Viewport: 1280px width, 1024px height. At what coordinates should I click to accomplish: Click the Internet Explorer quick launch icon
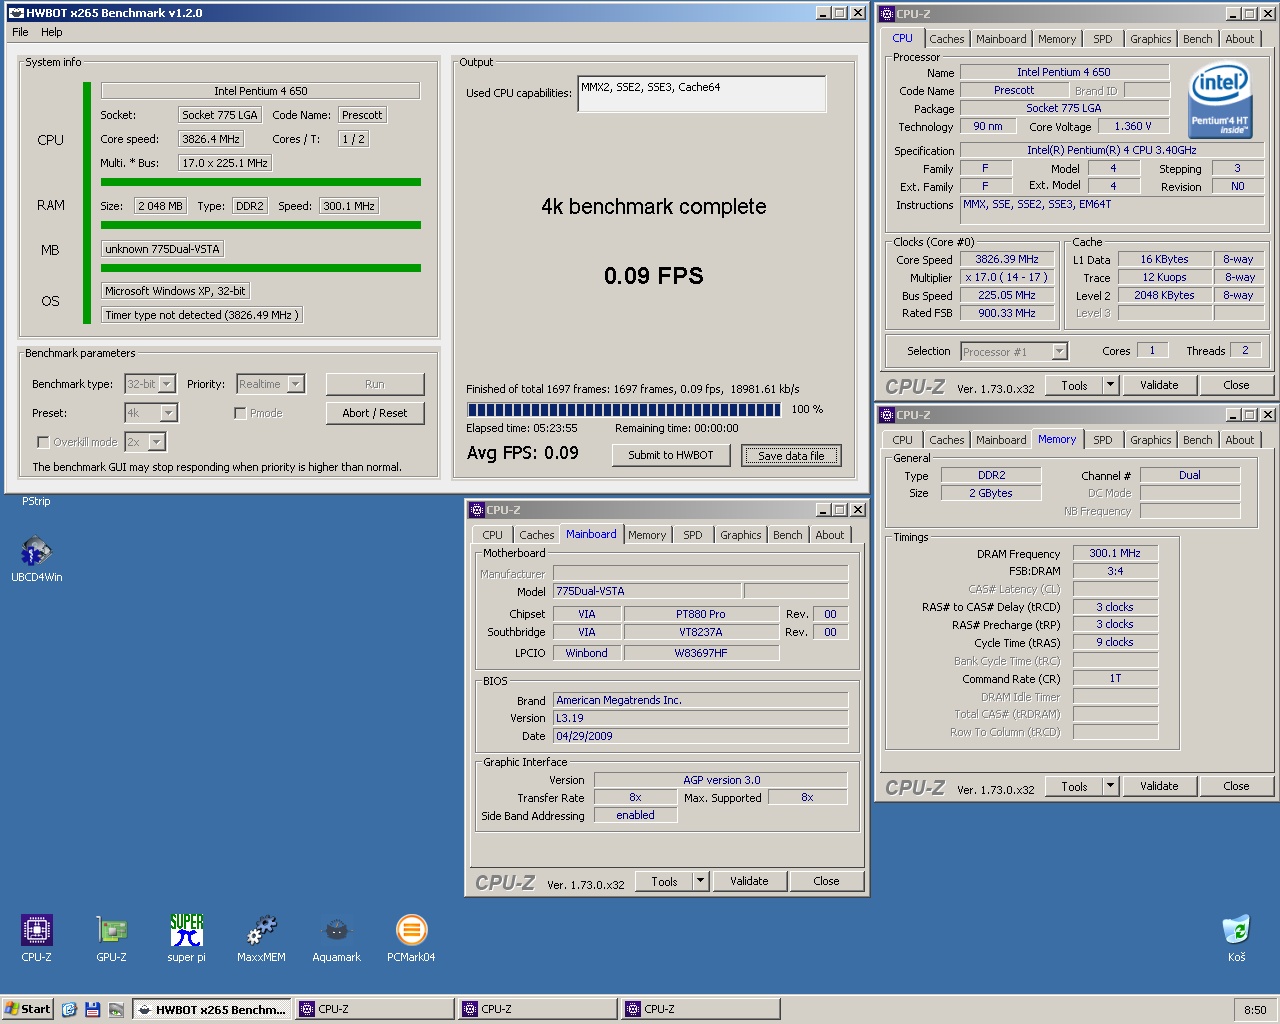(x=69, y=1009)
